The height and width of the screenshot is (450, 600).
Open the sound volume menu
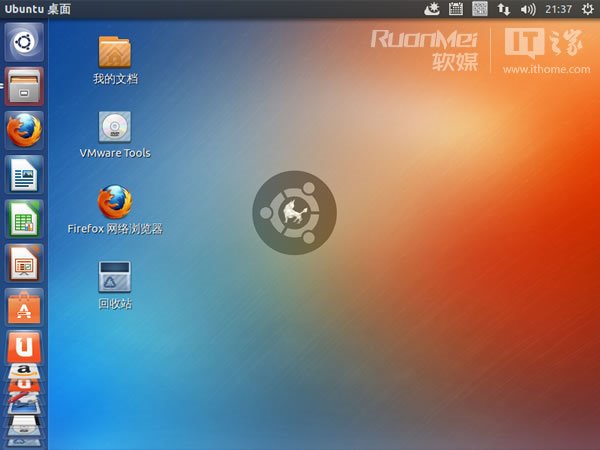528,9
